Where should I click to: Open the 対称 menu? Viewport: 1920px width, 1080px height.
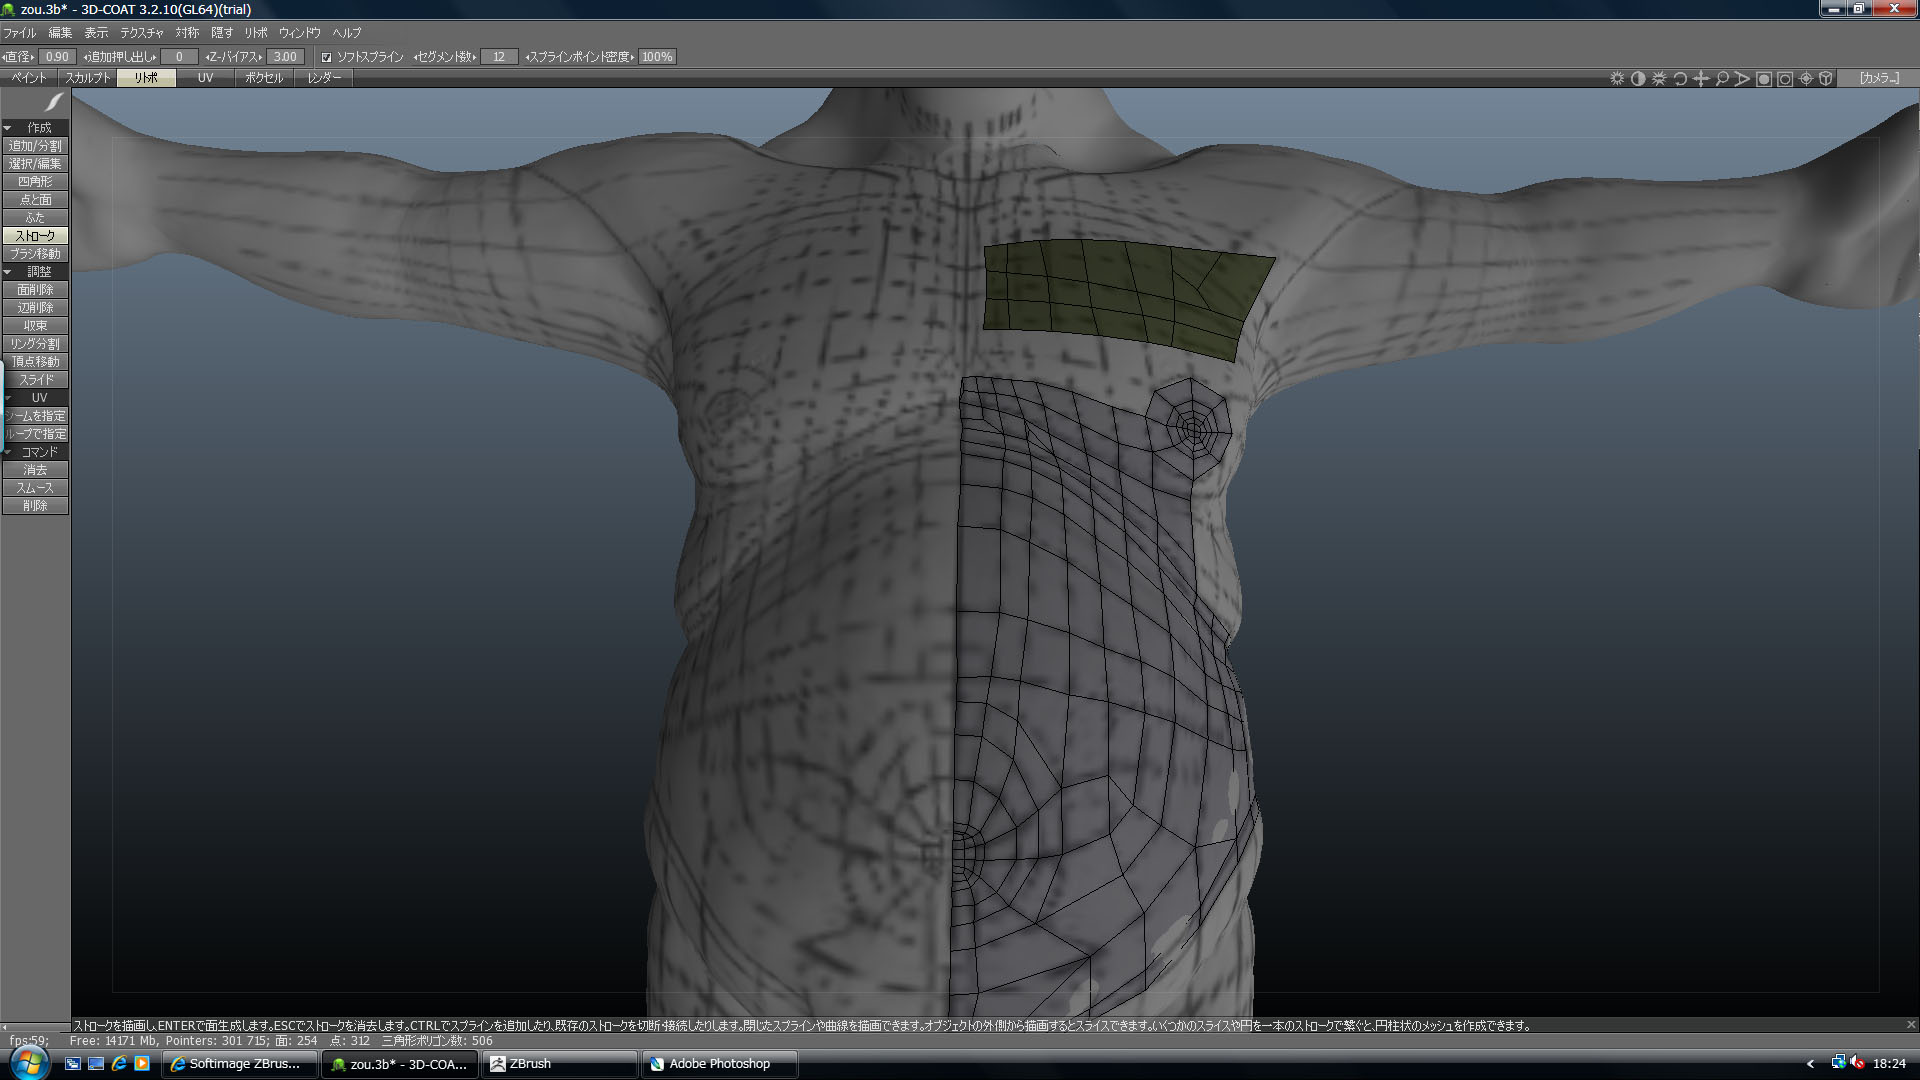pyautogui.click(x=187, y=33)
